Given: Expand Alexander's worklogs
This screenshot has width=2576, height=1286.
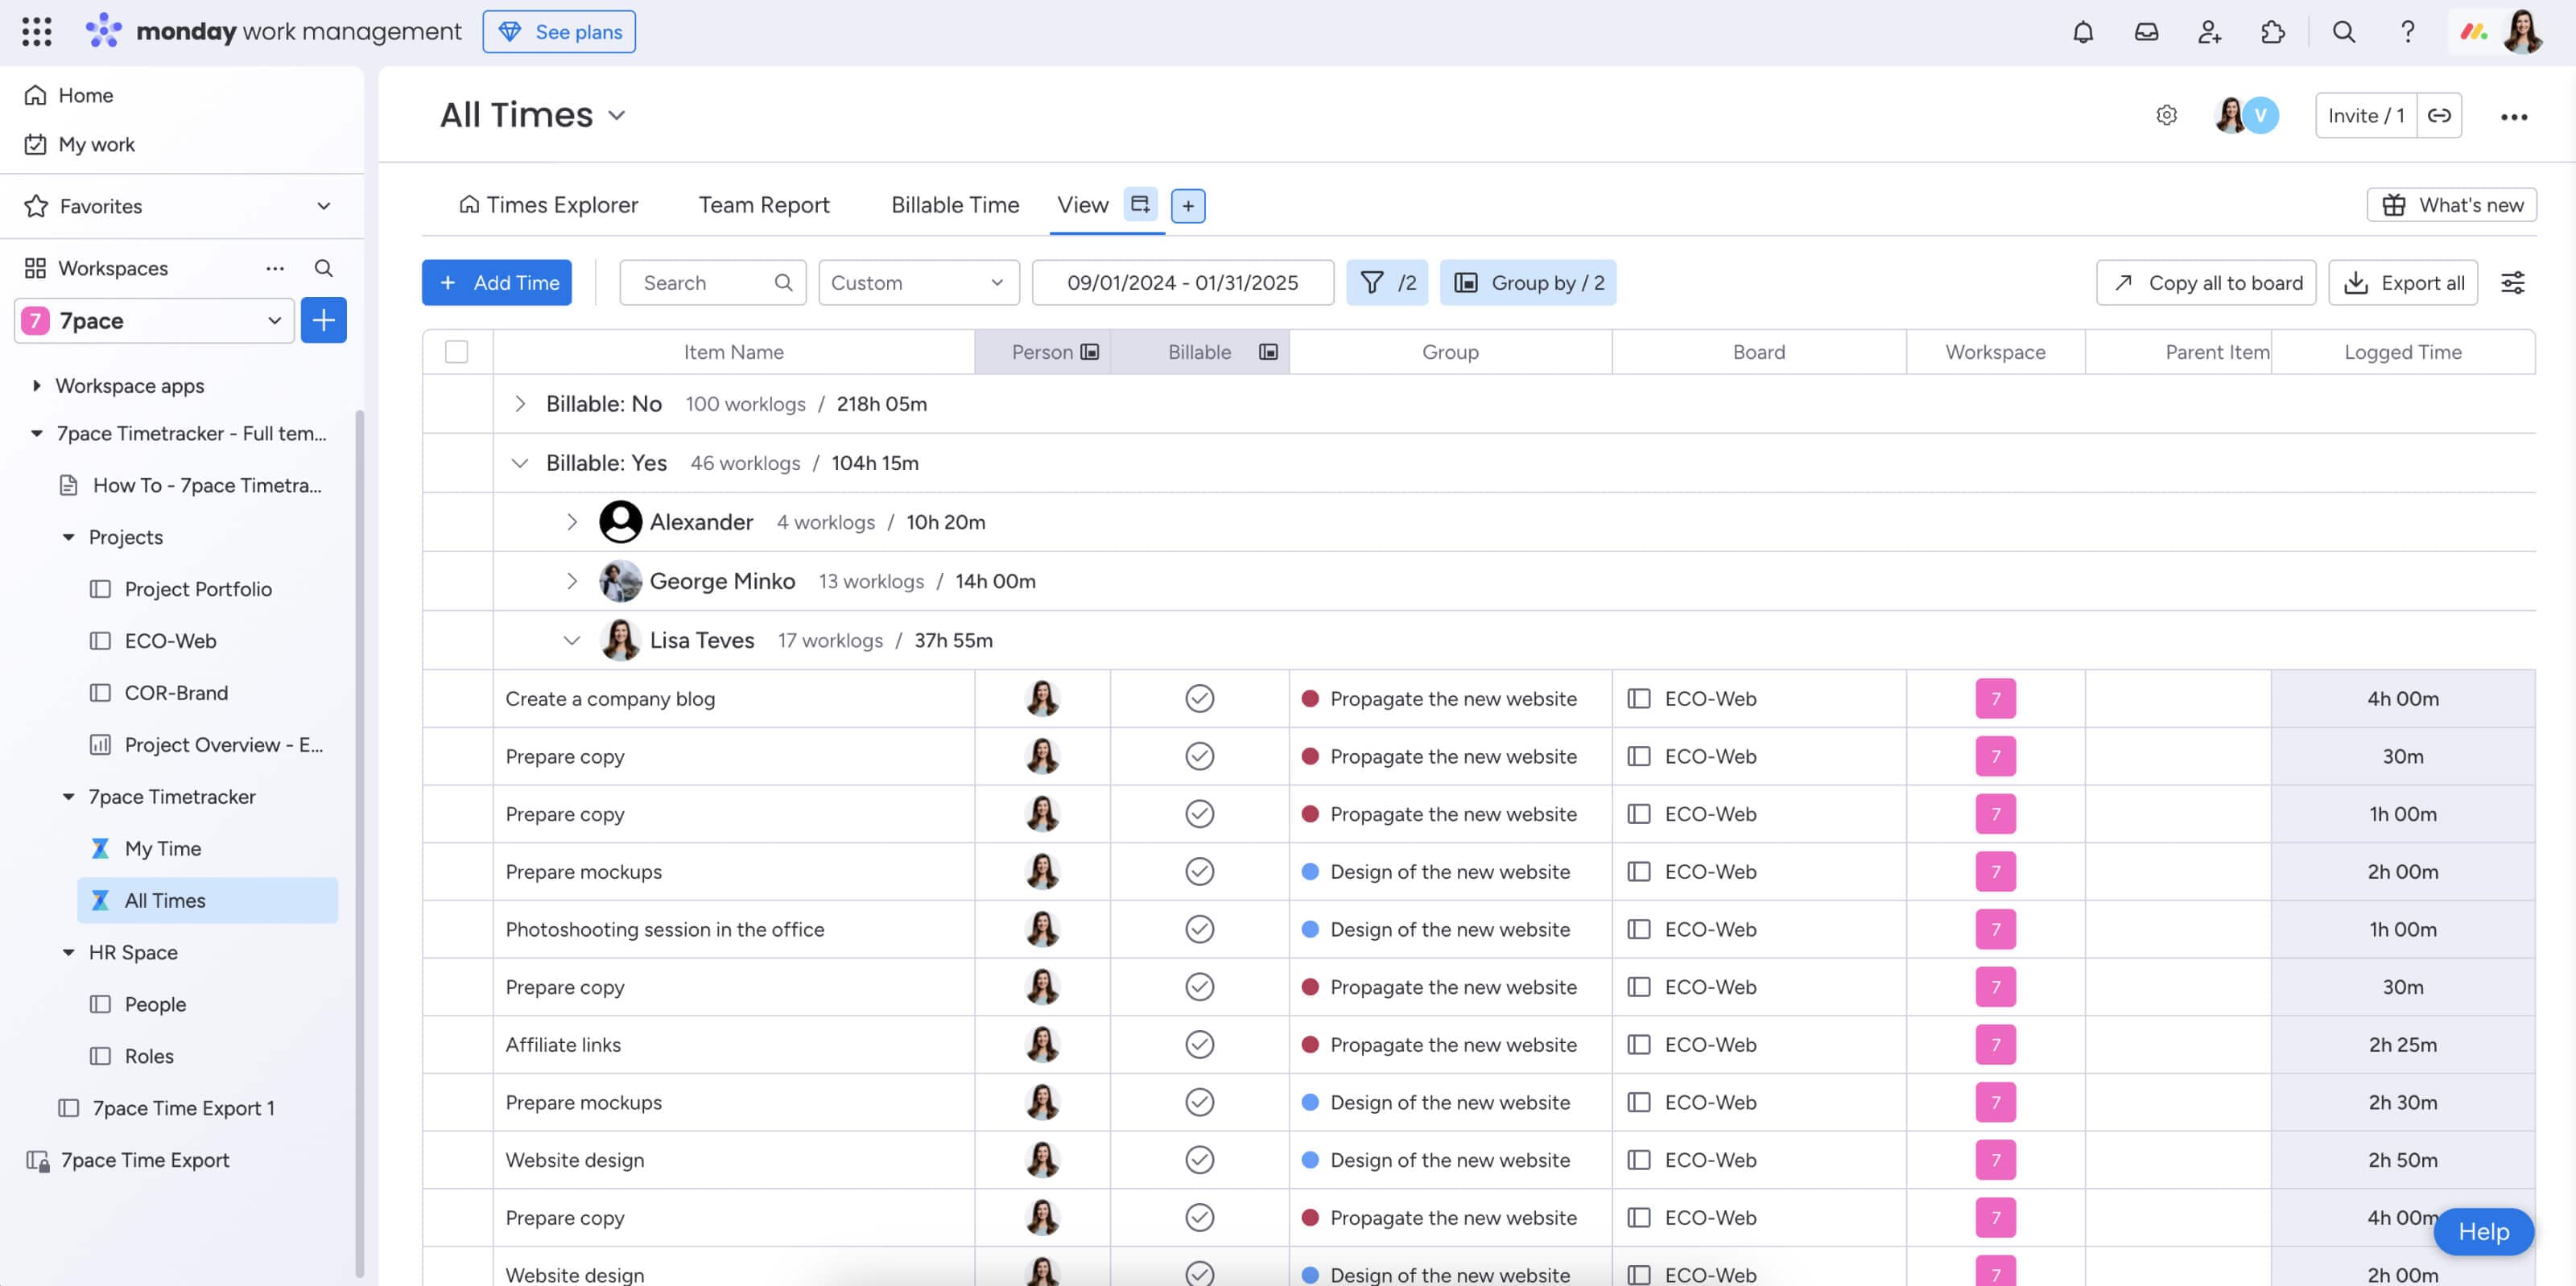Looking at the screenshot, I should 571,522.
